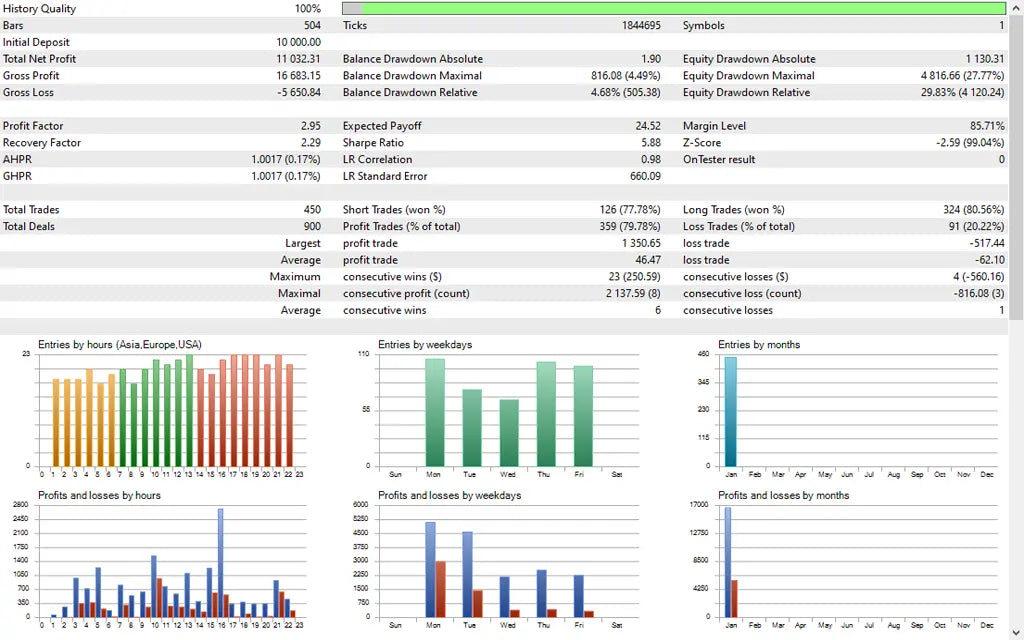Select the Total Trades count
The image size is (1024, 640).
click(x=315, y=209)
